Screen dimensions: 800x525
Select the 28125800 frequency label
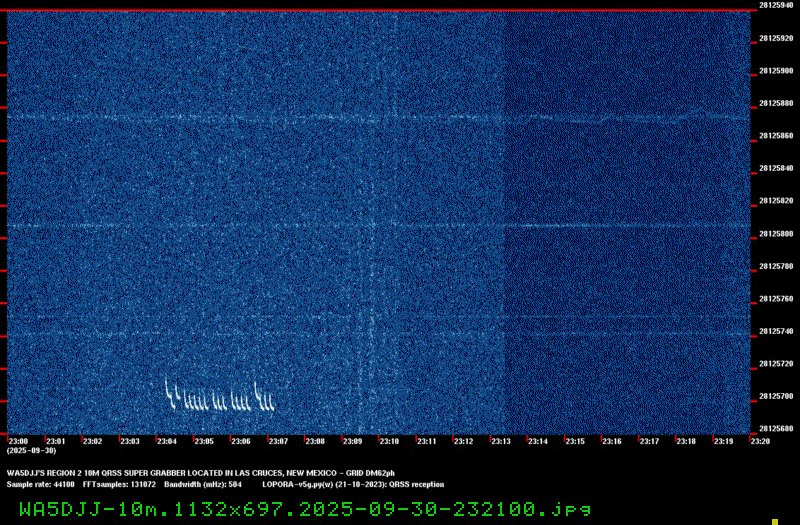coord(776,234)
